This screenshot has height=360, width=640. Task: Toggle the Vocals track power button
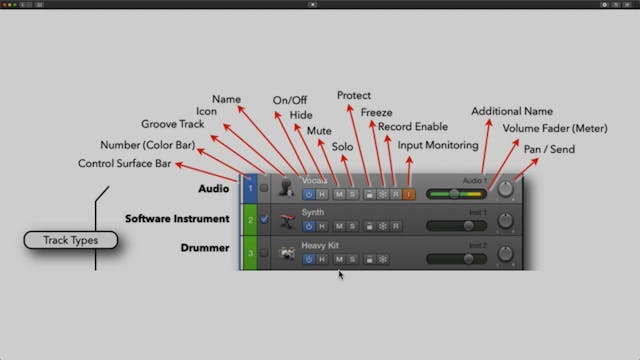pyautogui.click(x=309, y=195)
